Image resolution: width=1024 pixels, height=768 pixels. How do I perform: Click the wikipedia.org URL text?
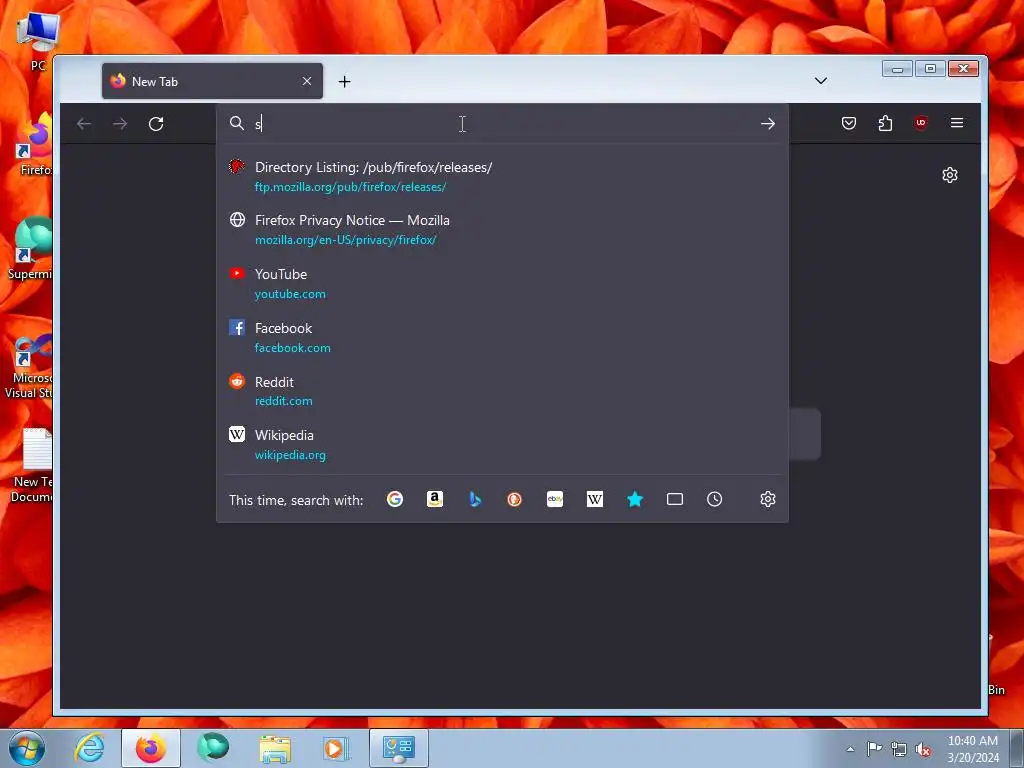tap(290, 455)
